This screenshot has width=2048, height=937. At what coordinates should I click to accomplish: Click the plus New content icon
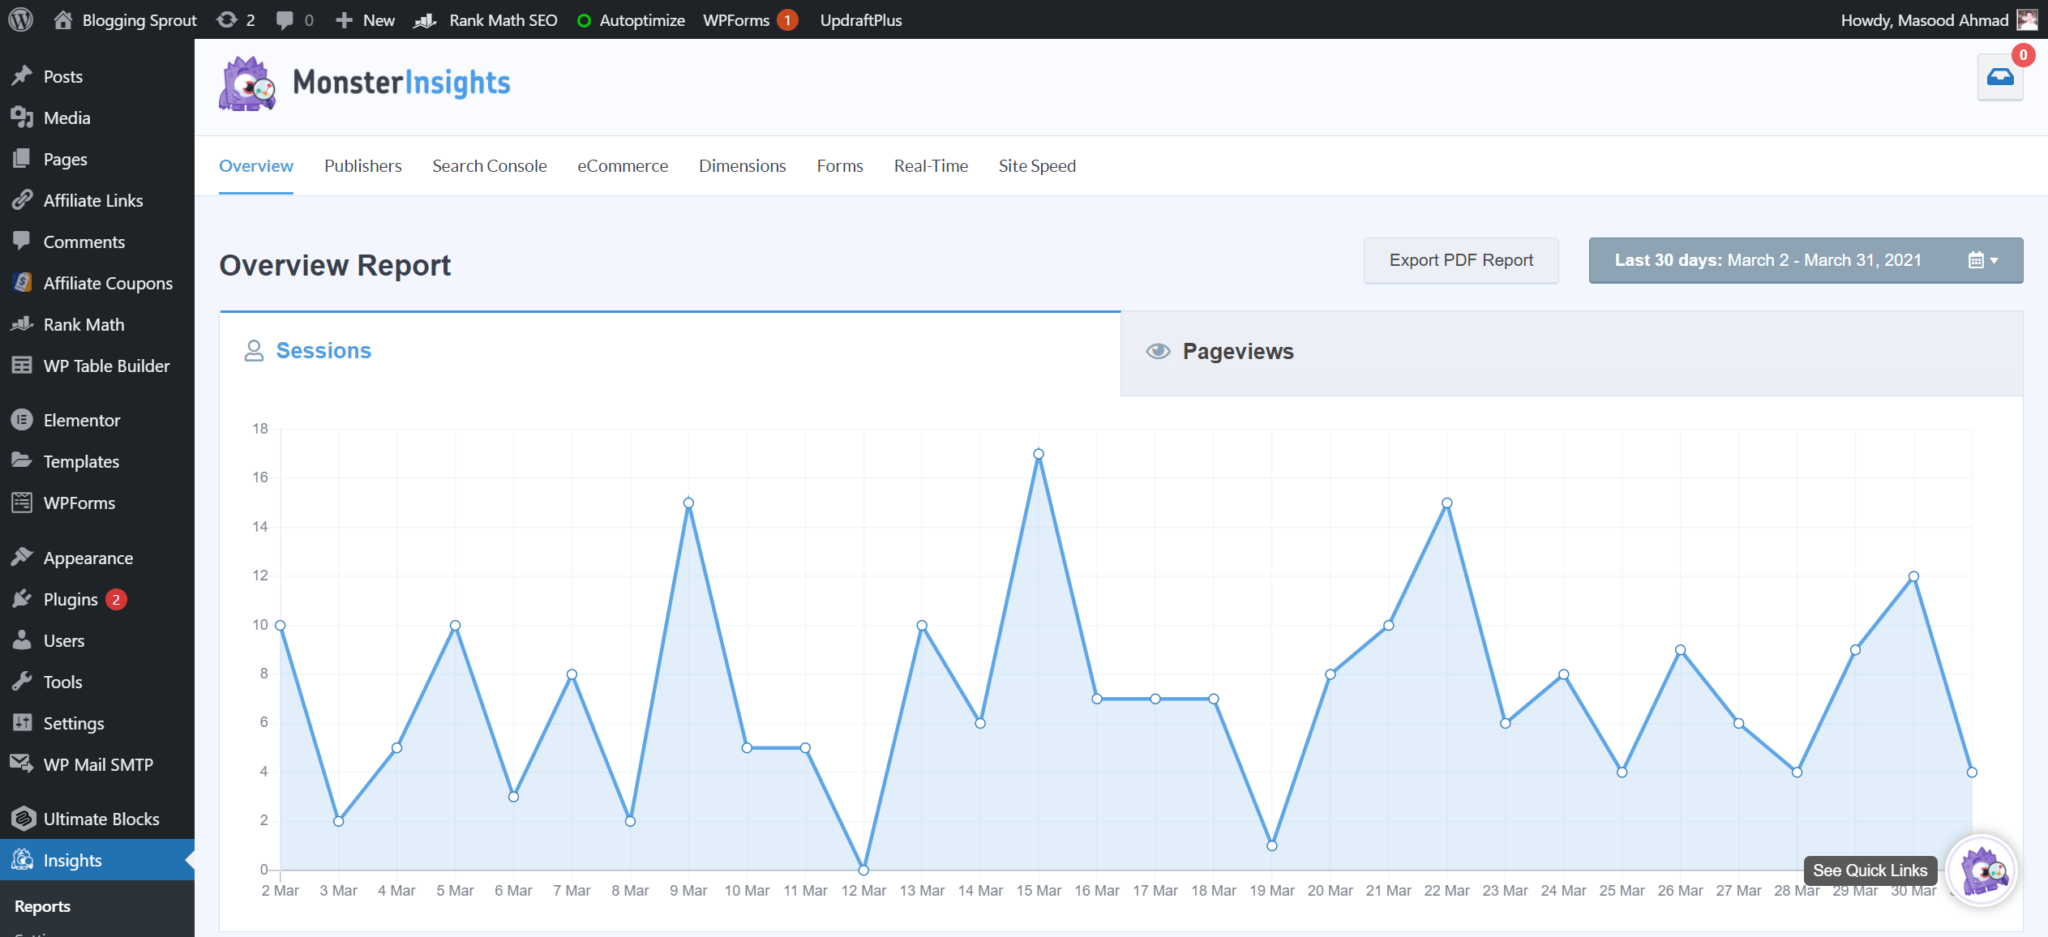(x=344, y=20)
